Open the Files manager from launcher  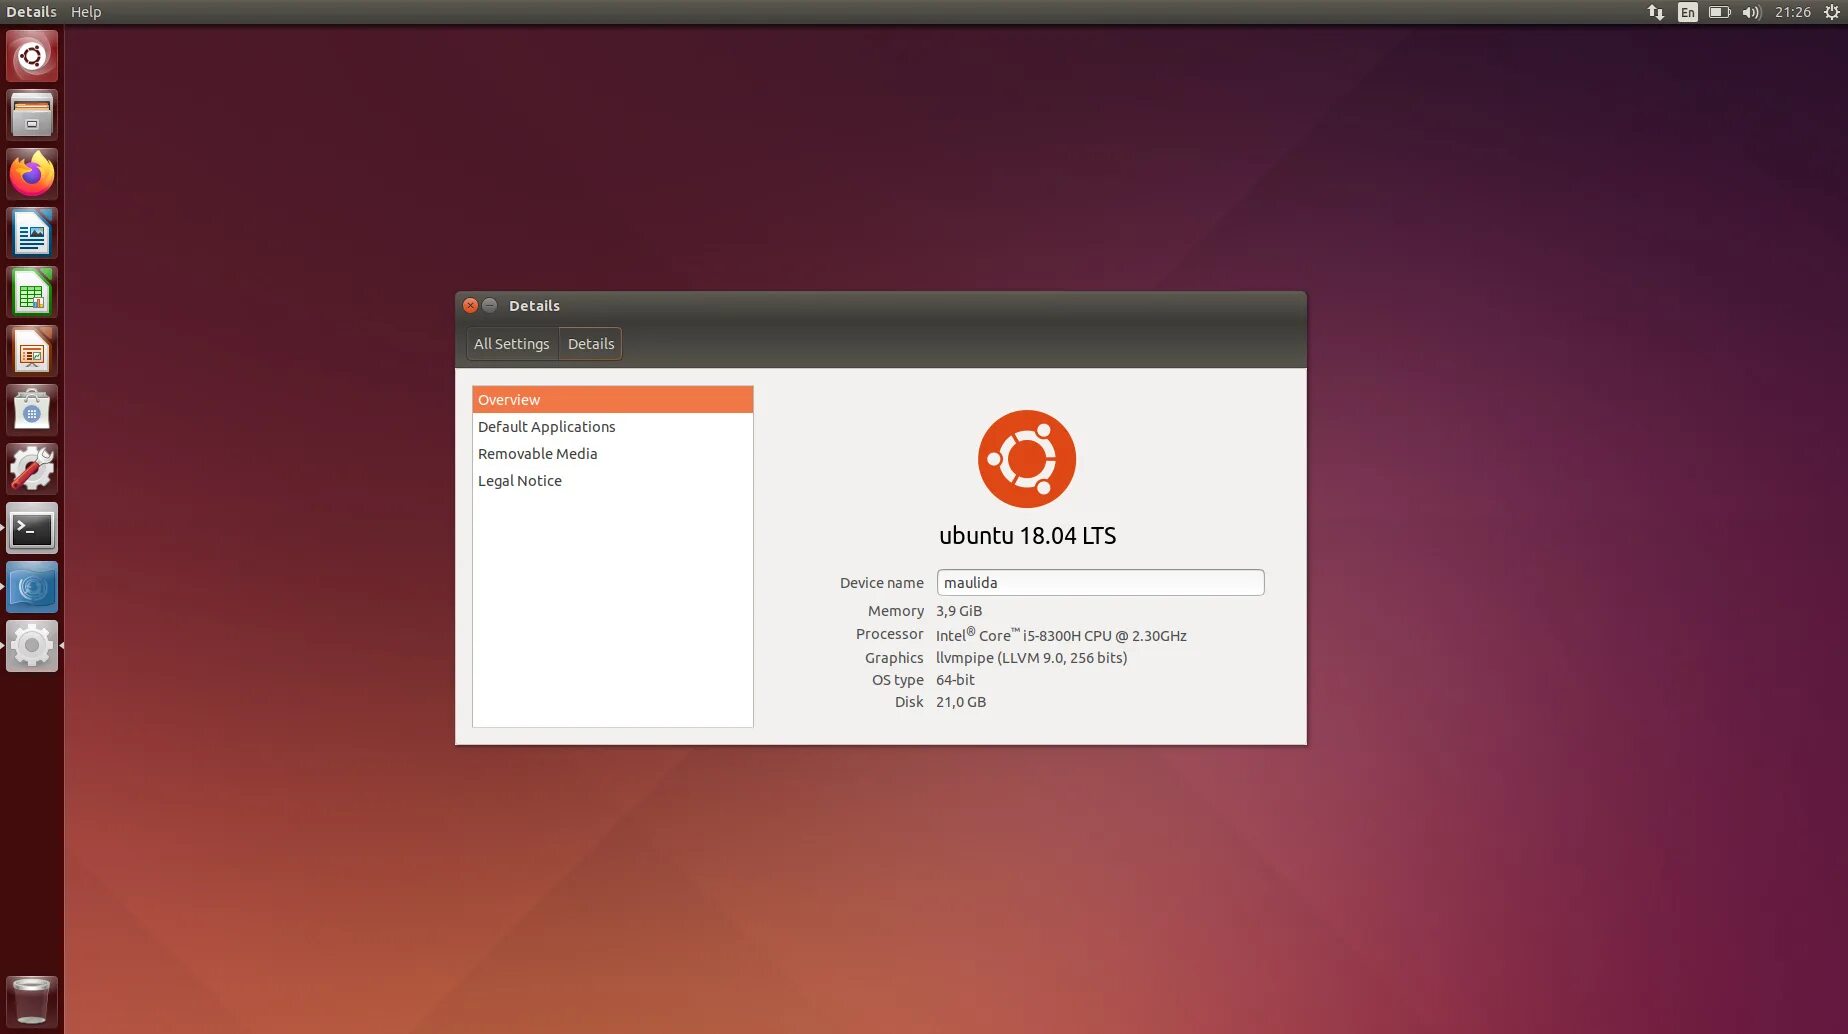pos(32,115)
